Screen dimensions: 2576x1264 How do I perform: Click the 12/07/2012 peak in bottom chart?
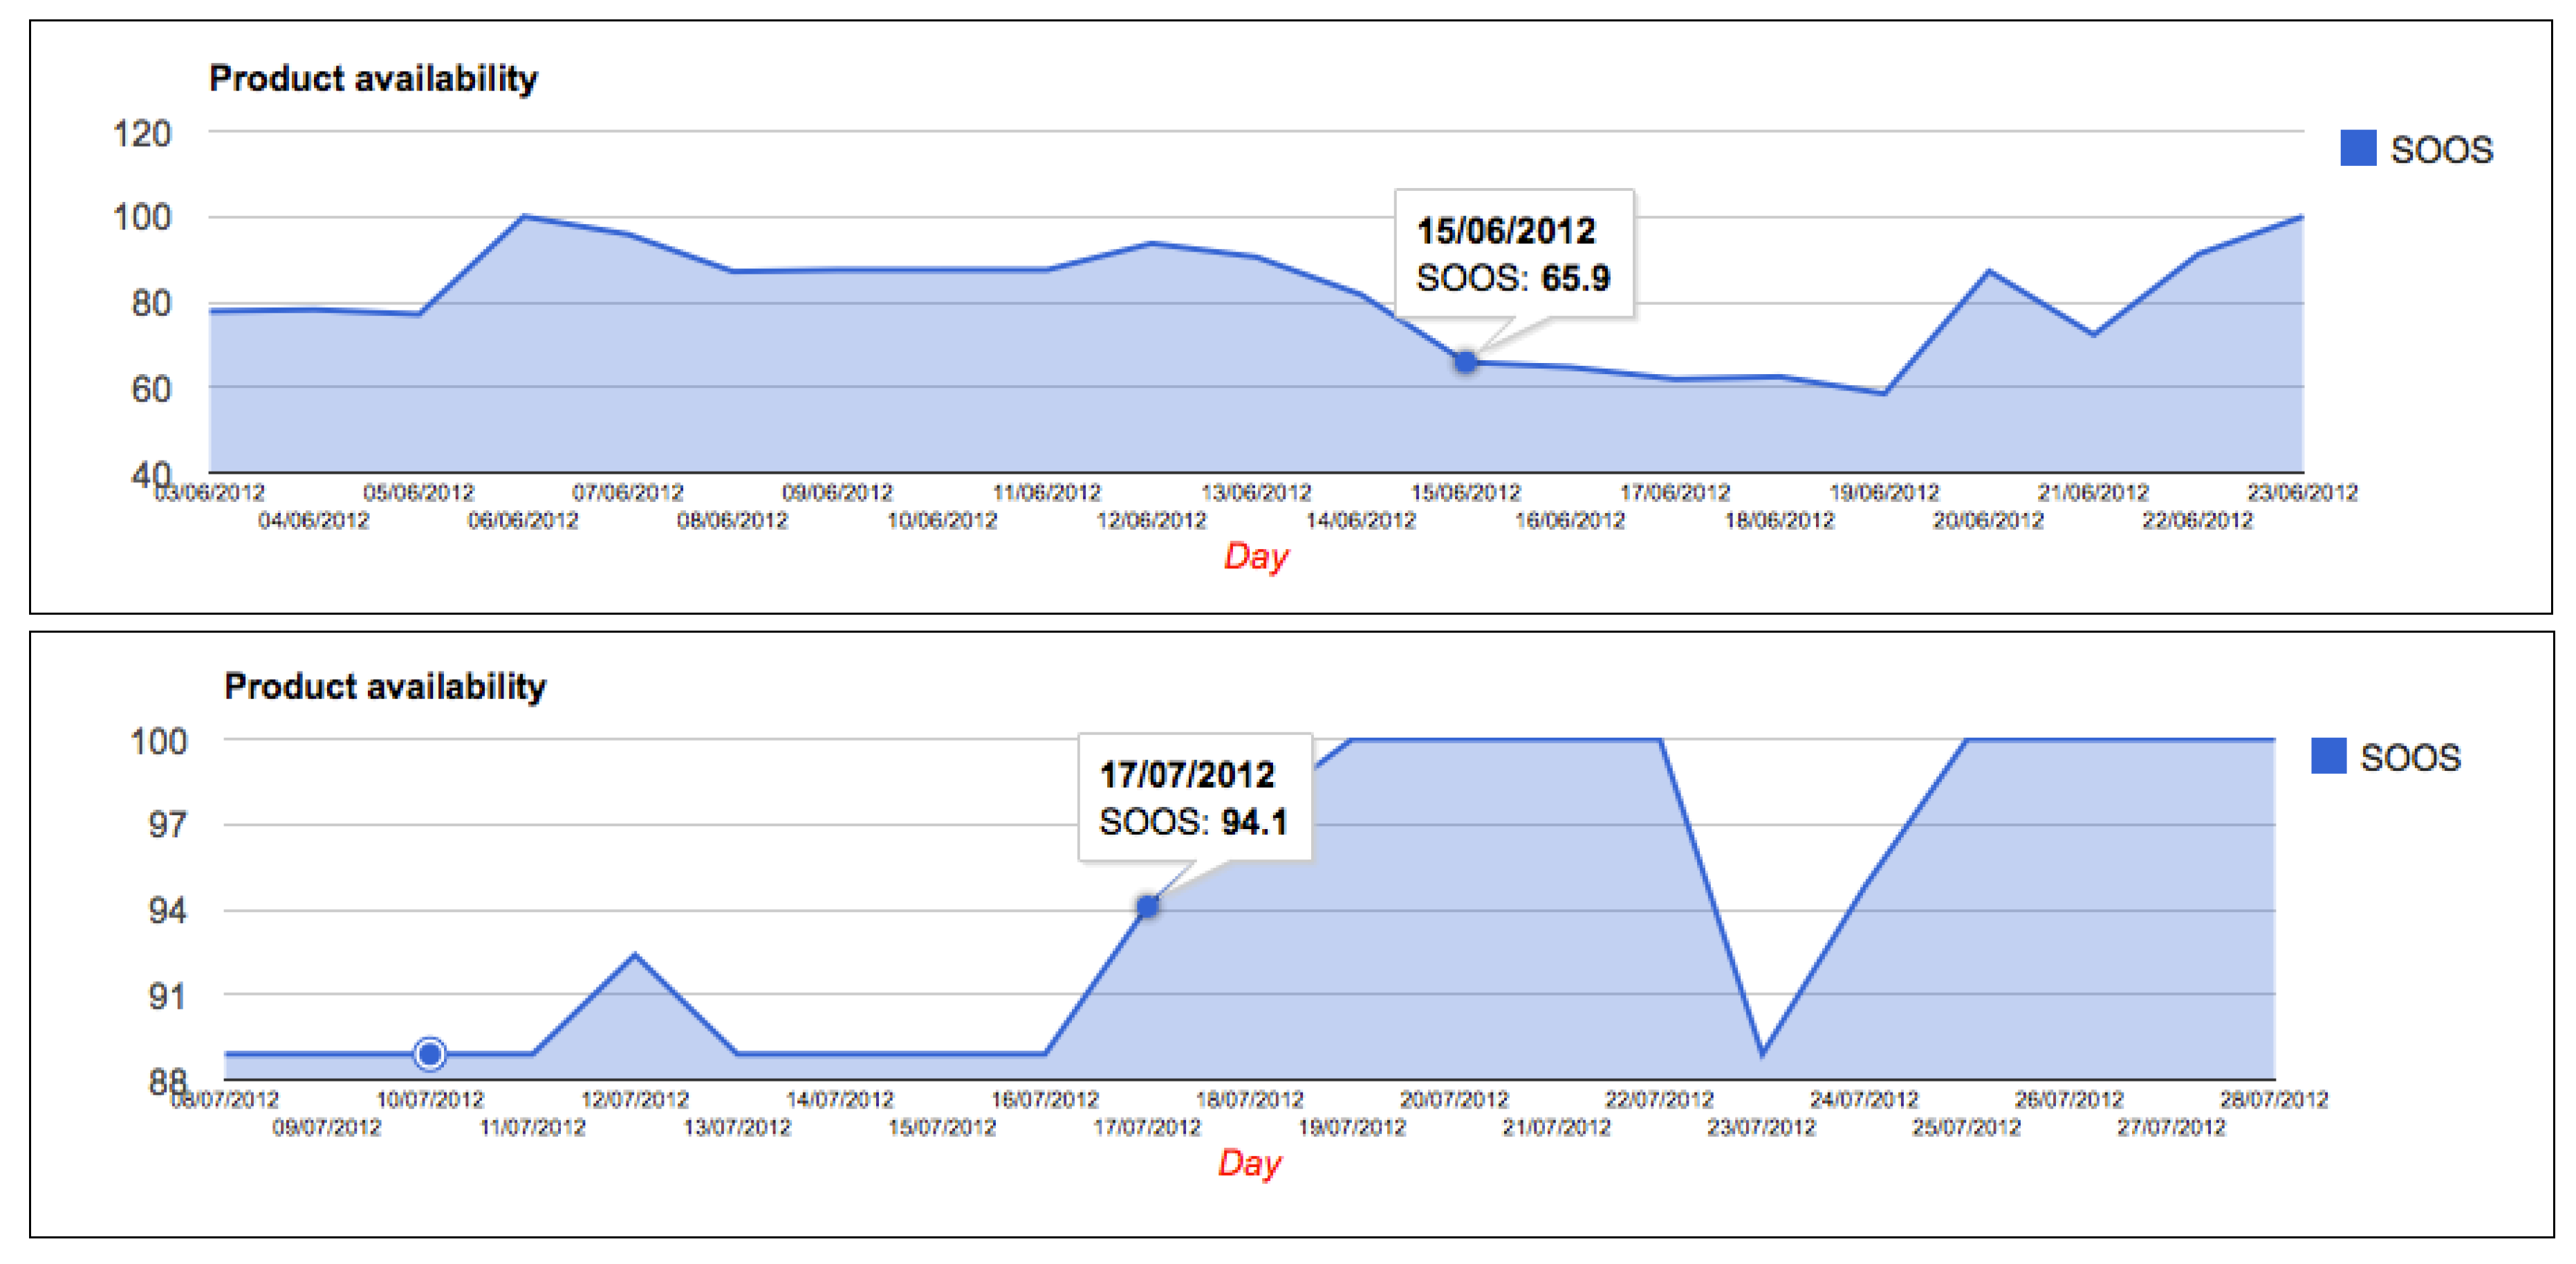(x=635, y=955)
